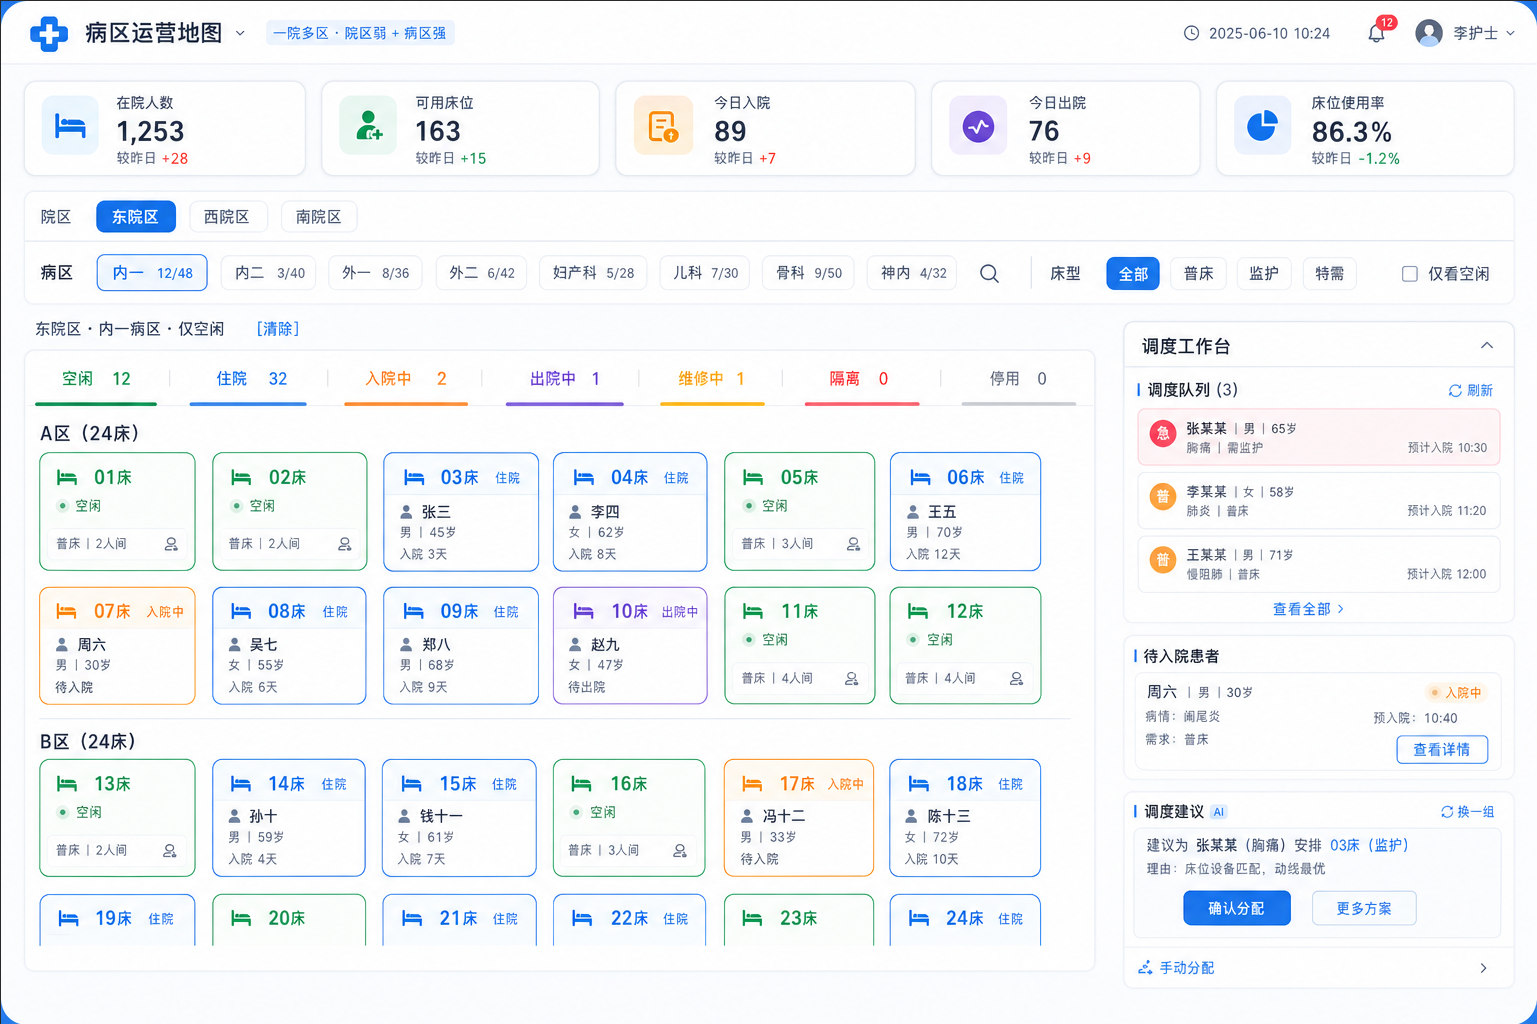Click the ward search magnifier icon
The width and height of the screenshot is (1537, 1024).
[x=989, y=273]
